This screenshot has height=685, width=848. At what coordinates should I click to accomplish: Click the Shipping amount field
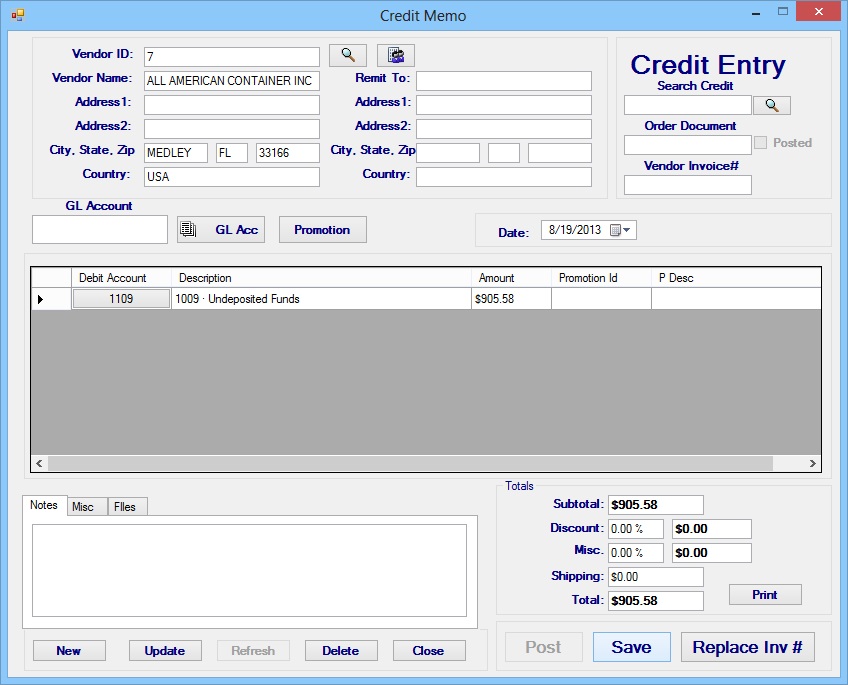pos(655,577)
